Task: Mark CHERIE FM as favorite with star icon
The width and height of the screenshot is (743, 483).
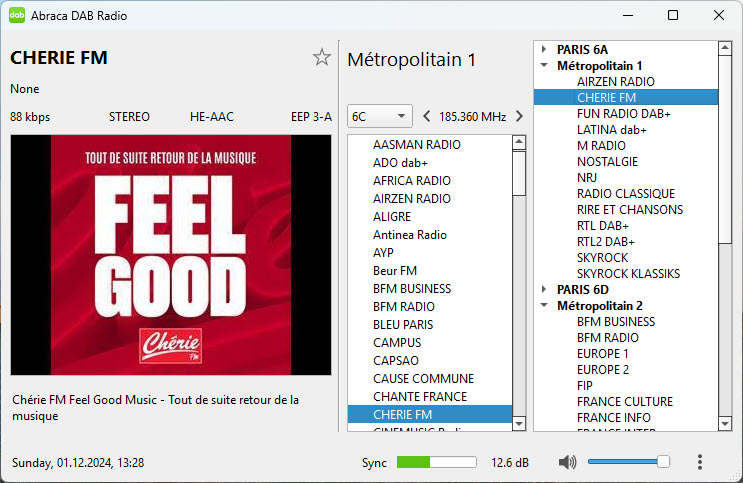Action: pyautogui.click(x=322, y=57)
